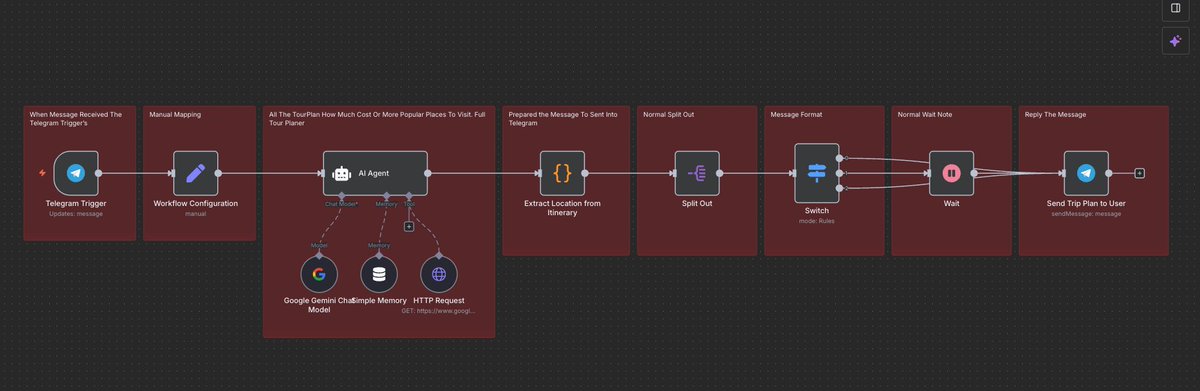Open the Extract Location from Itinerary node

562,173
